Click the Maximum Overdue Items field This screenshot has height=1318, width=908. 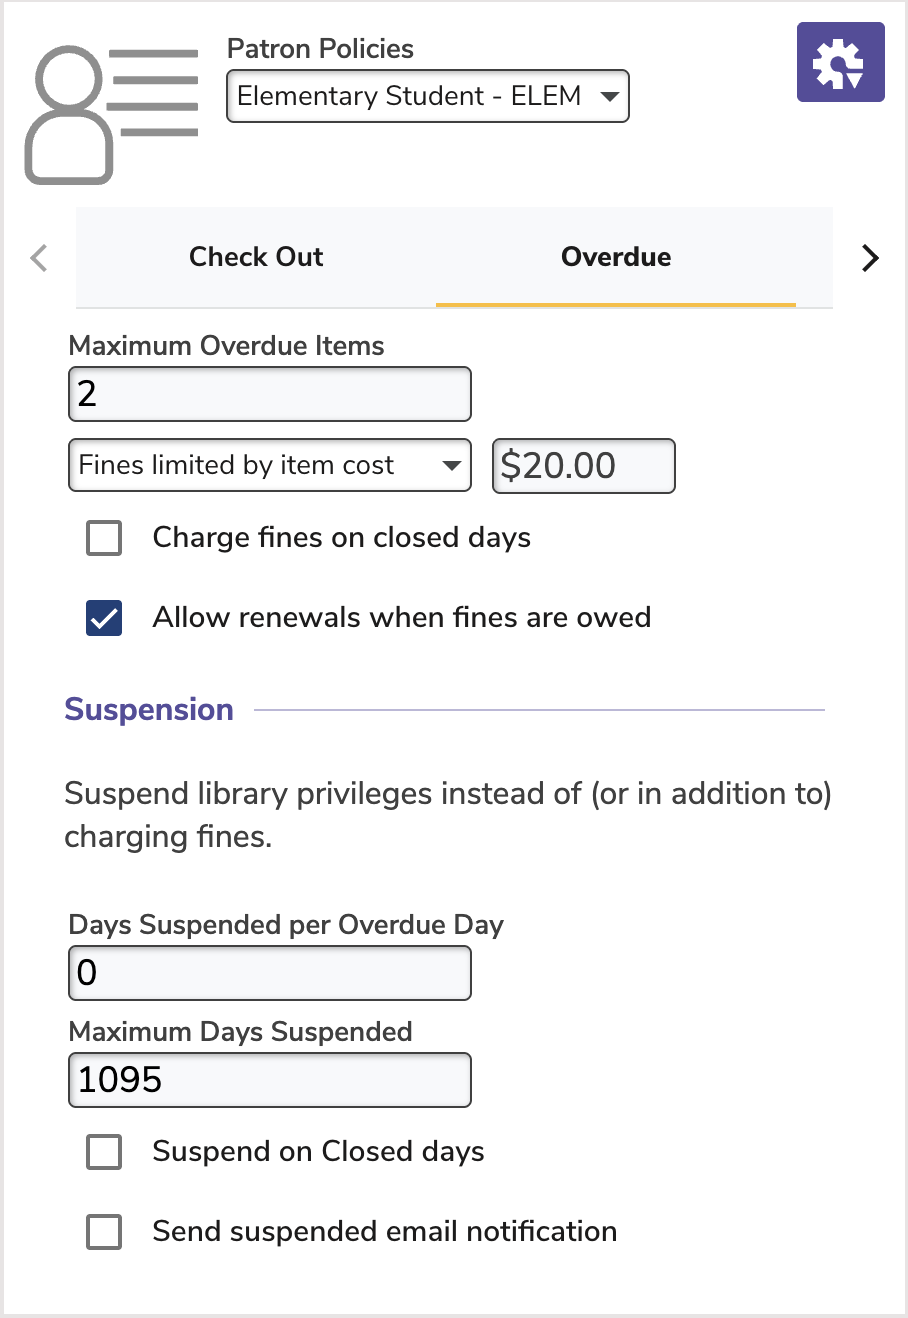(x=269, y=394)
